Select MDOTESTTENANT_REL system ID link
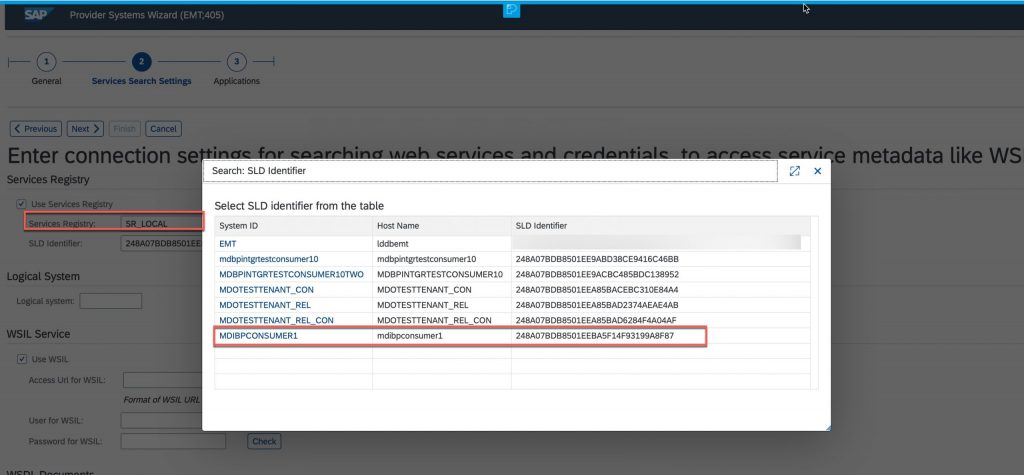The height and width of the screenshot is (475, 1024). pos(265,305)
